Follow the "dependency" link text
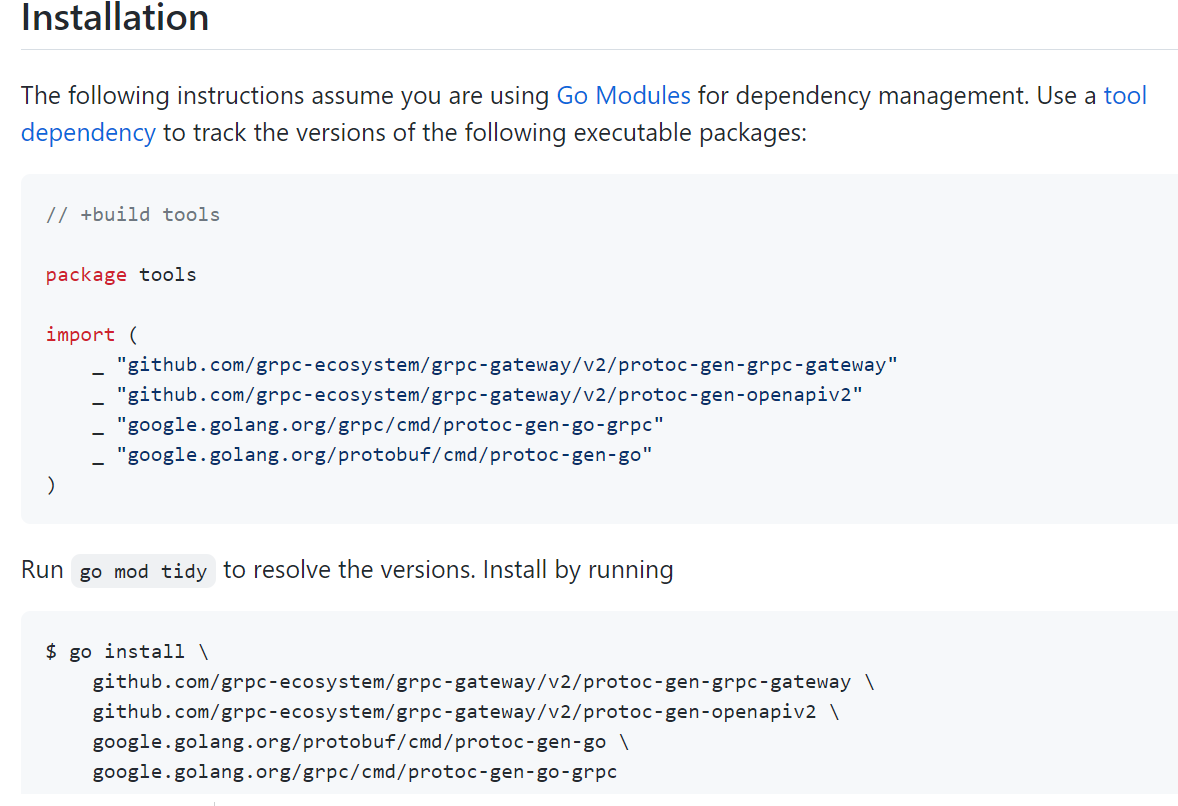 coord(88,132)
